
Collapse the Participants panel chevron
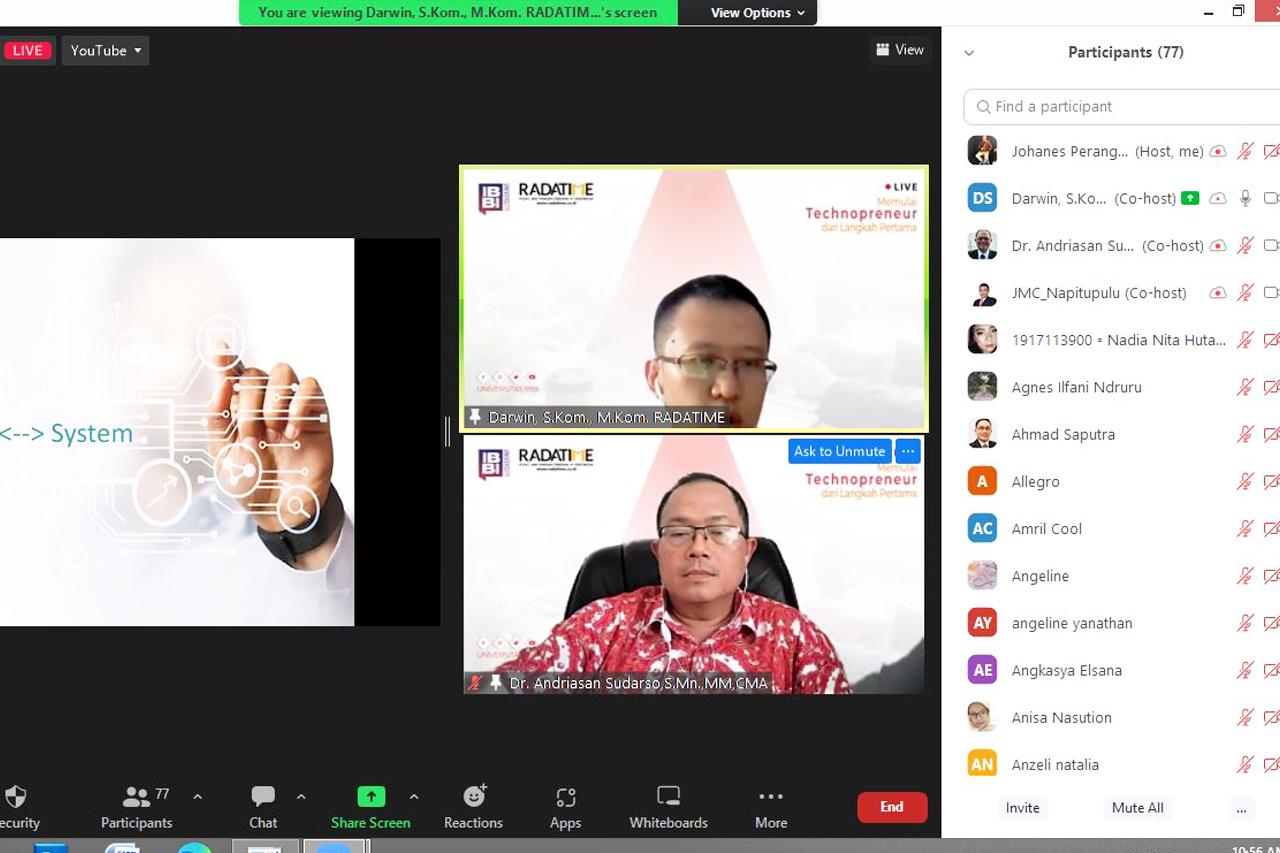[969, 53]
